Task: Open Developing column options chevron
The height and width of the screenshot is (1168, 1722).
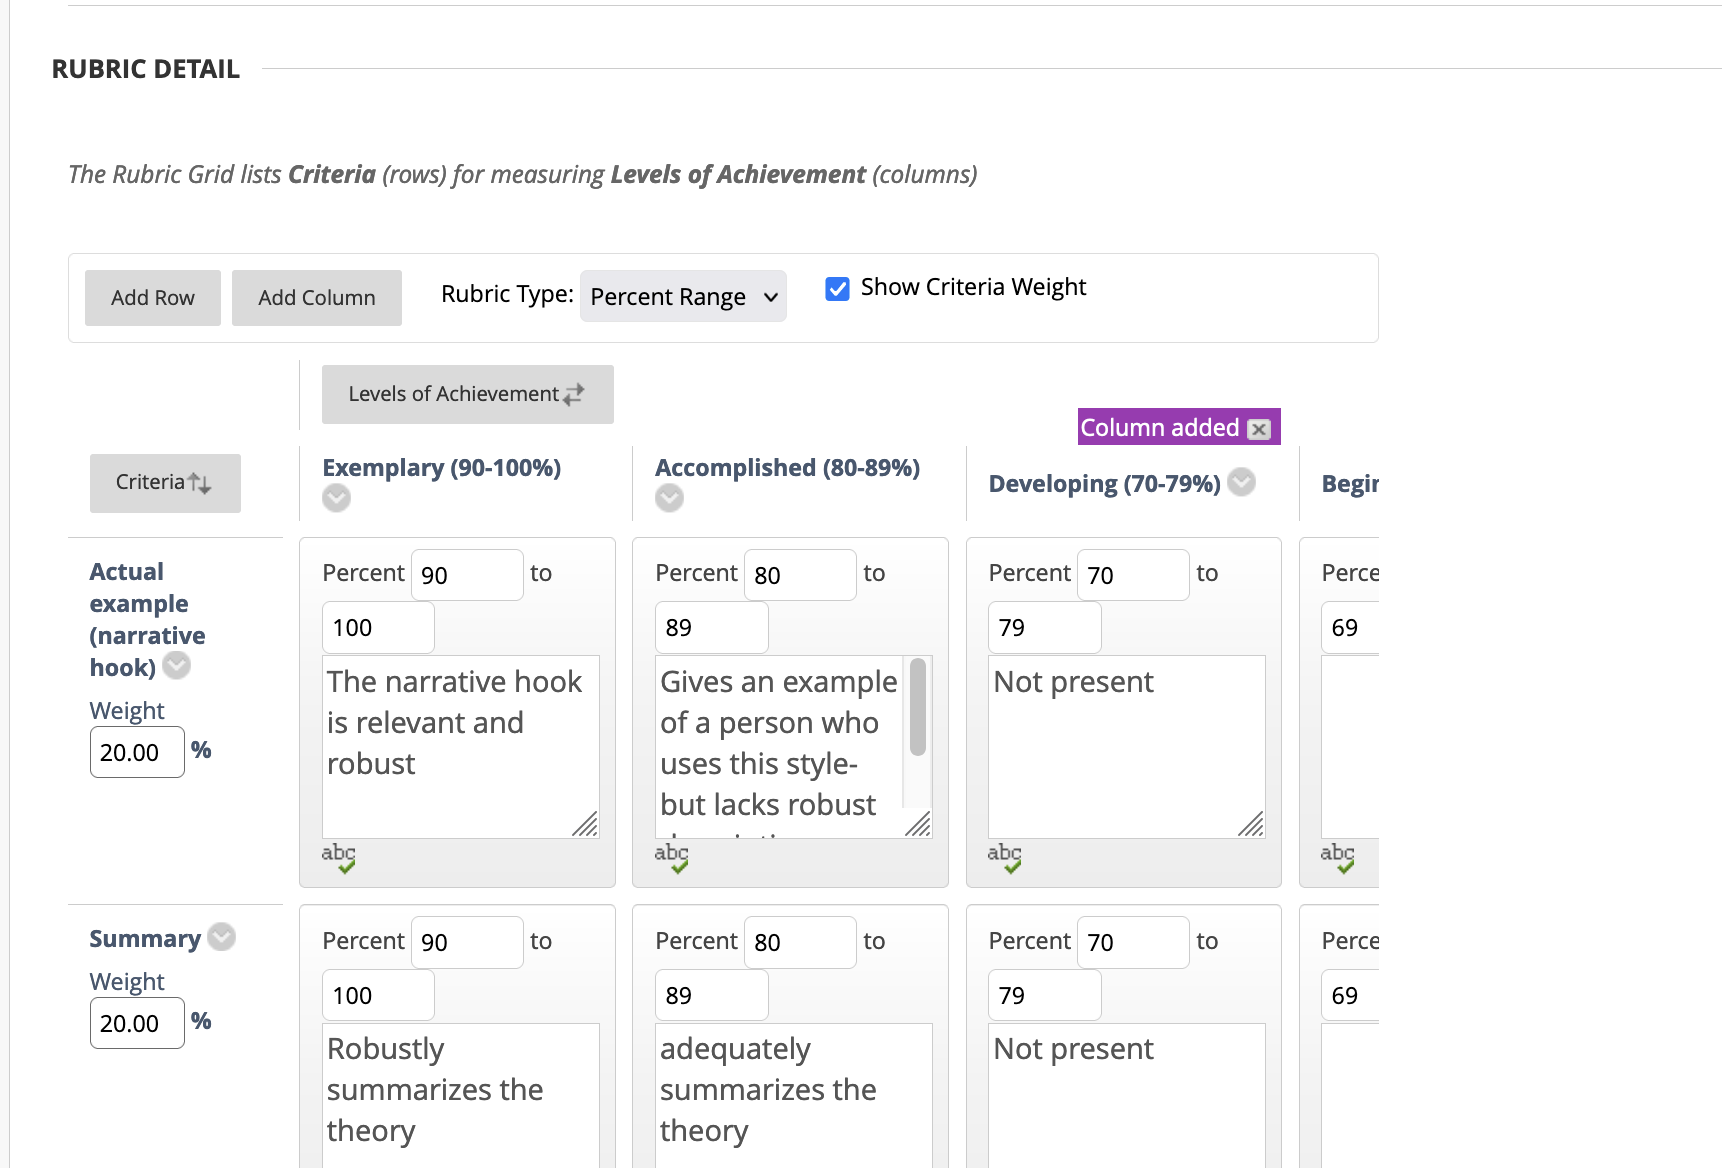Action: [1241, 482]
